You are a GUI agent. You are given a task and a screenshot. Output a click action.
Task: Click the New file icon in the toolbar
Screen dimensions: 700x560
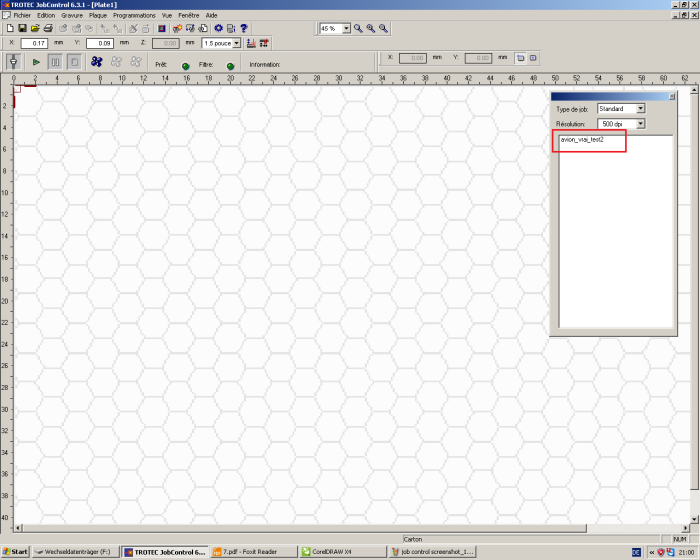tap(10, 28)
